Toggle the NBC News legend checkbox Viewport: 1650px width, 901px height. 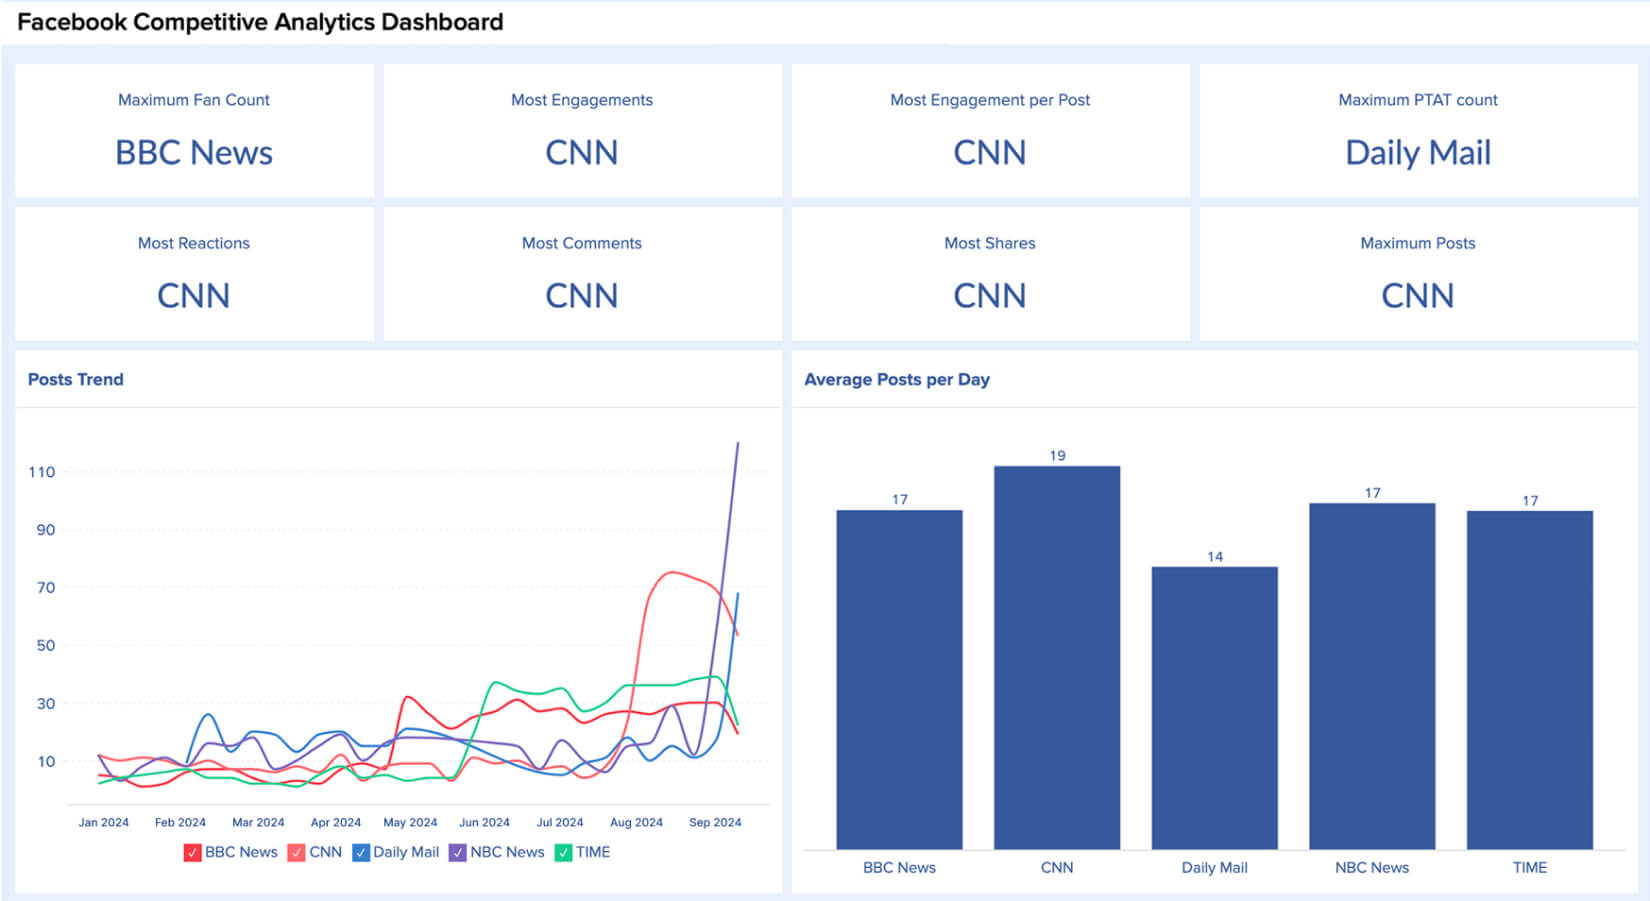(458, 852)
